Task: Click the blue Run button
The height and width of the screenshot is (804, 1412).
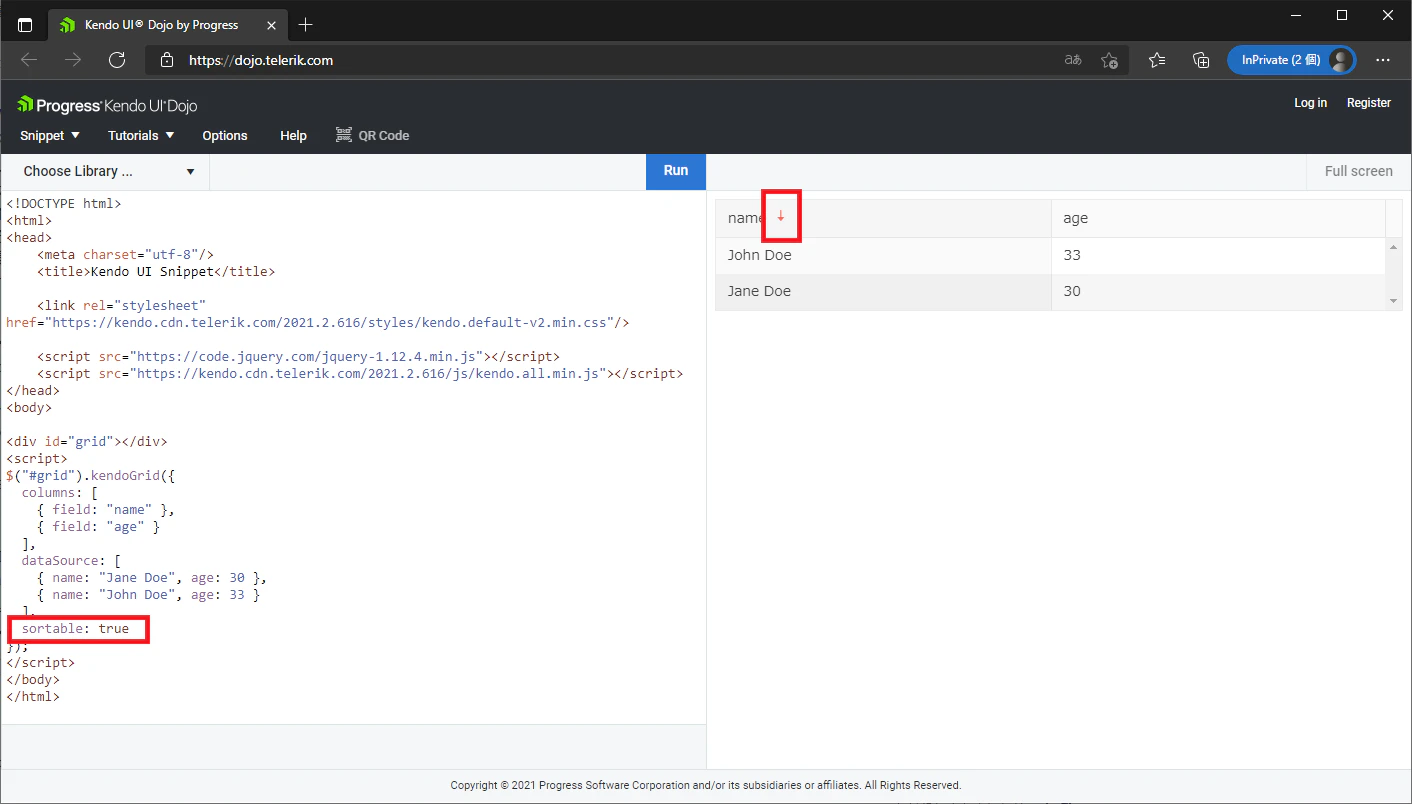Action: pos(676,171)
